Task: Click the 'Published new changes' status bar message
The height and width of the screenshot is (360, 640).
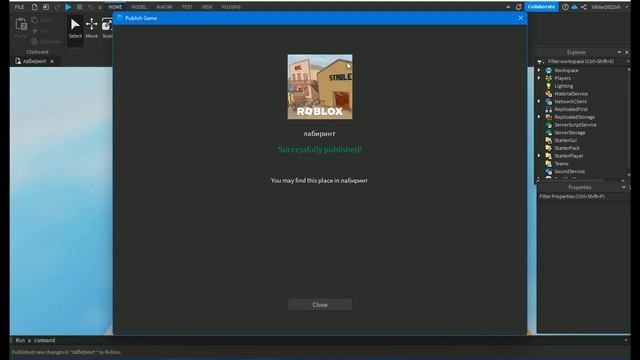Action: (x=67, y=352)
